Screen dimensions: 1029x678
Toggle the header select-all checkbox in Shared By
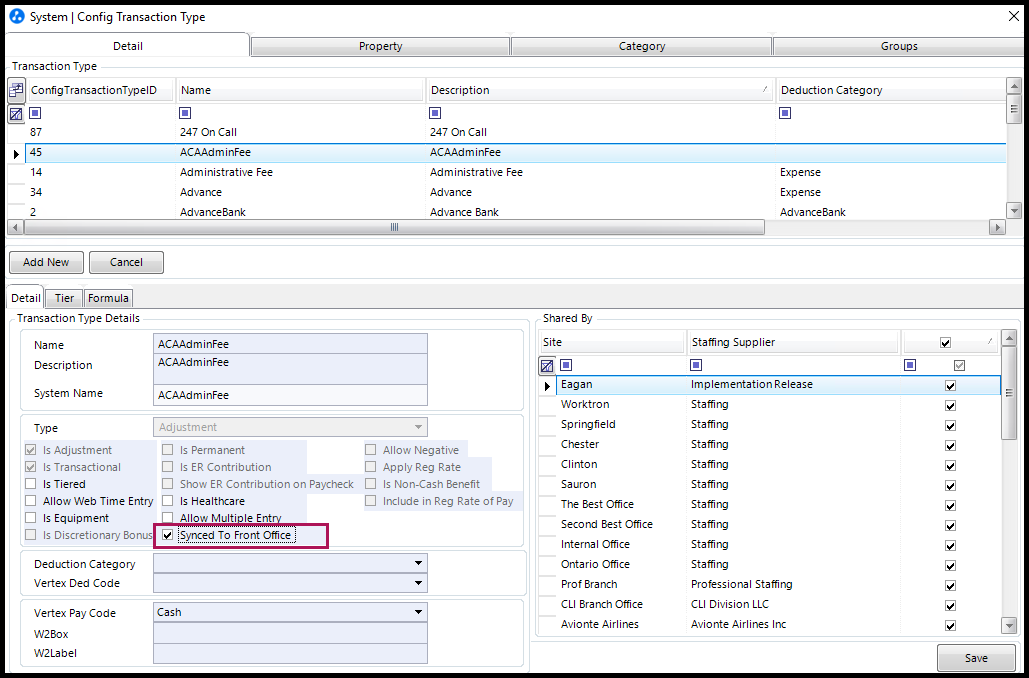pyautogui.click(x=946, y=343)
